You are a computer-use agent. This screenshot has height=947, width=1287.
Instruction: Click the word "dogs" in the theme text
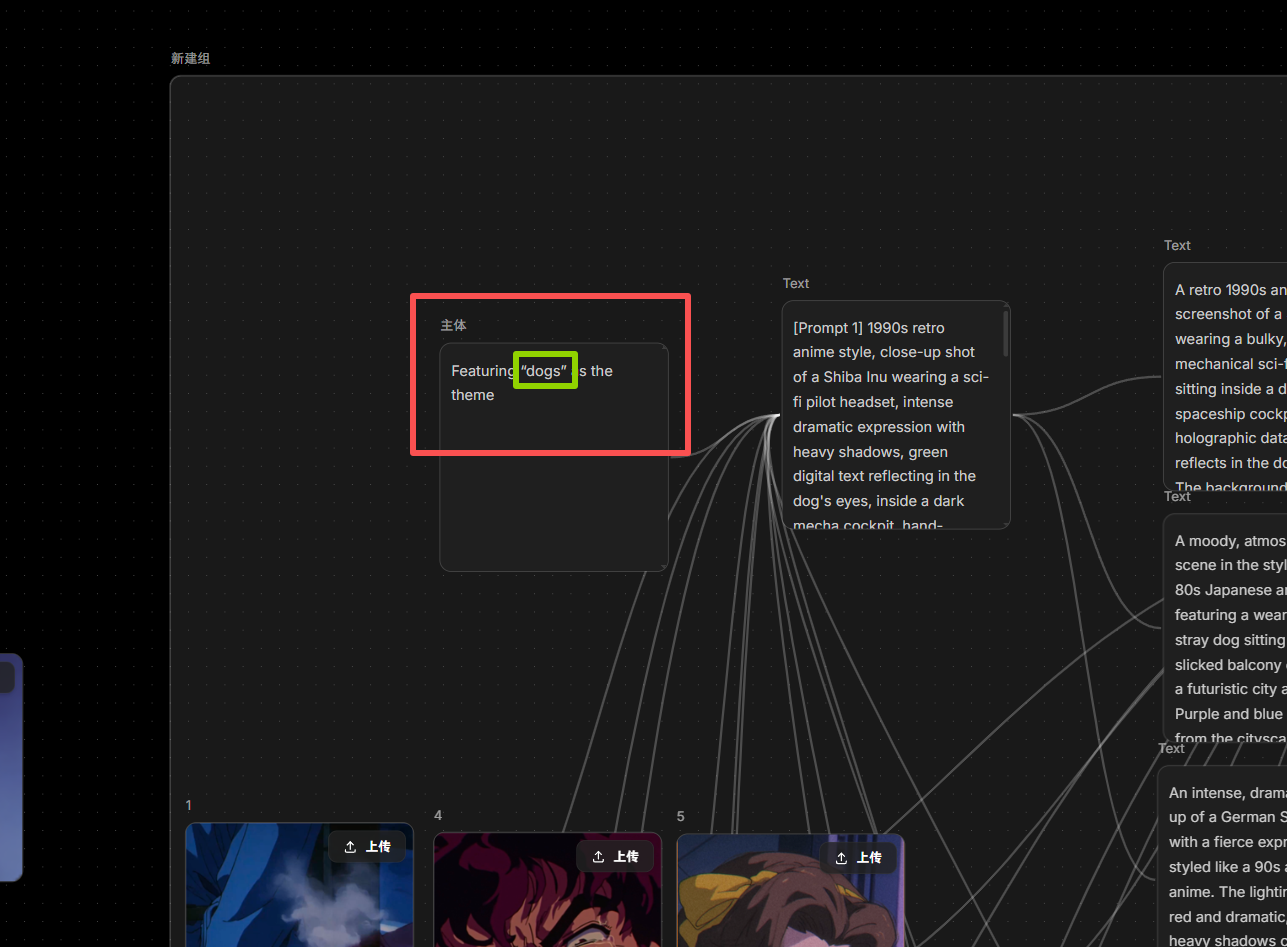[545, 371]
